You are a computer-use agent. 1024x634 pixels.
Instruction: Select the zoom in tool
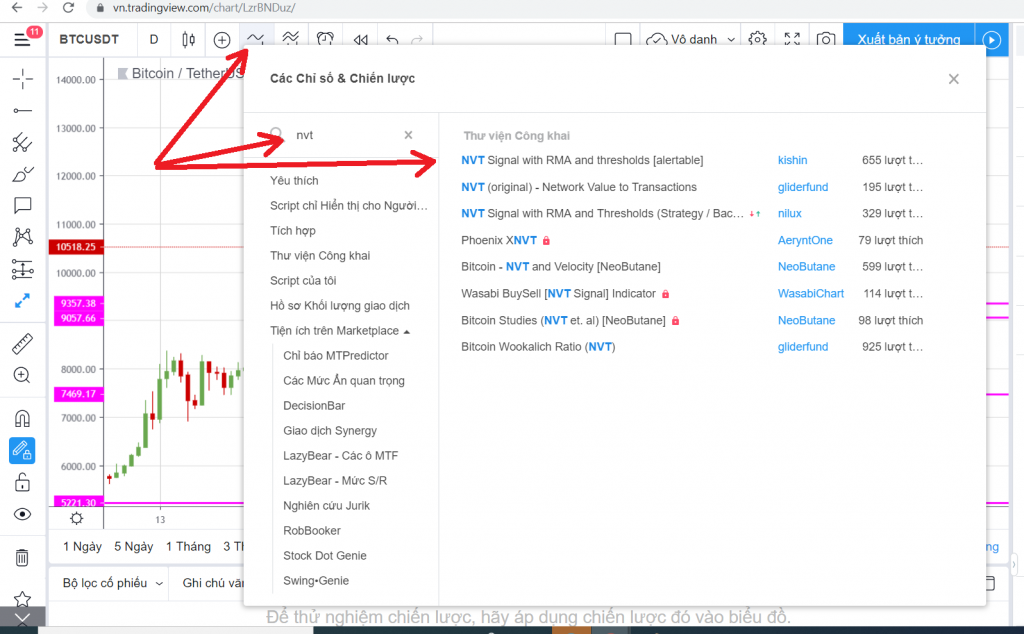[22, 375]
